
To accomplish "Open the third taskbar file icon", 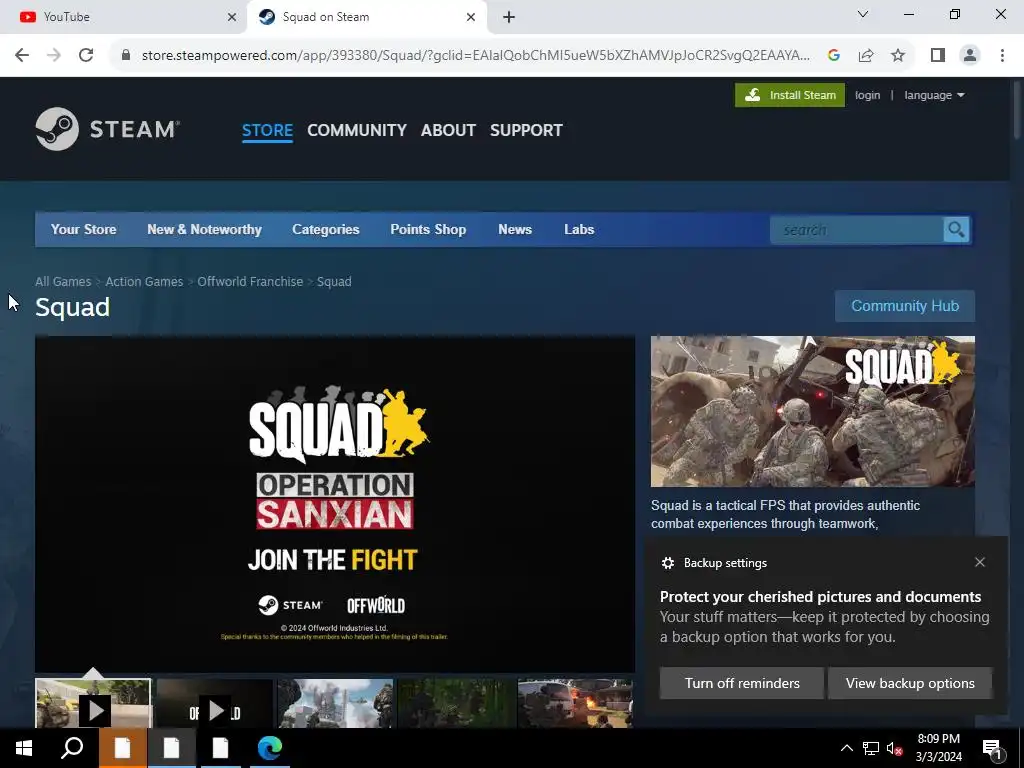I will coord(220,748).
